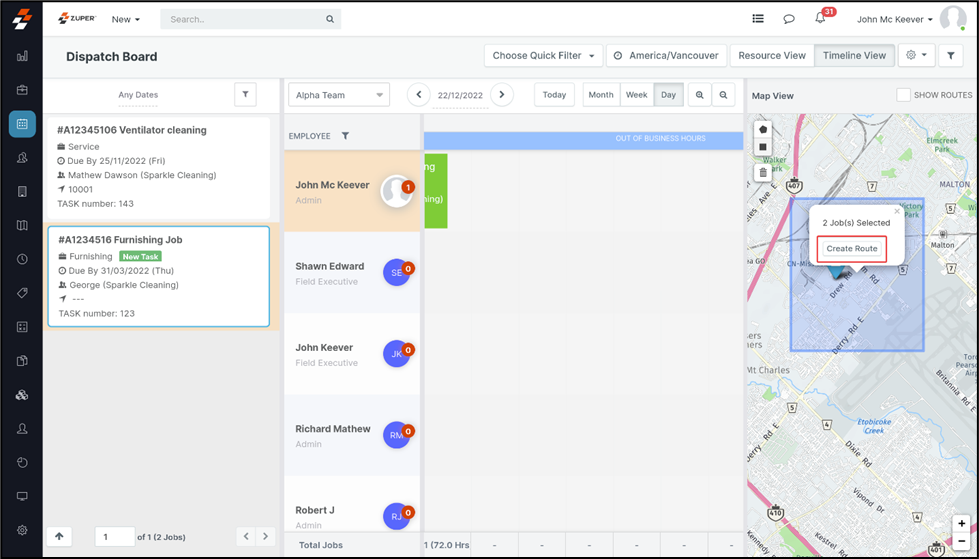Open the employee column filter icon

[x=345, y=136]
